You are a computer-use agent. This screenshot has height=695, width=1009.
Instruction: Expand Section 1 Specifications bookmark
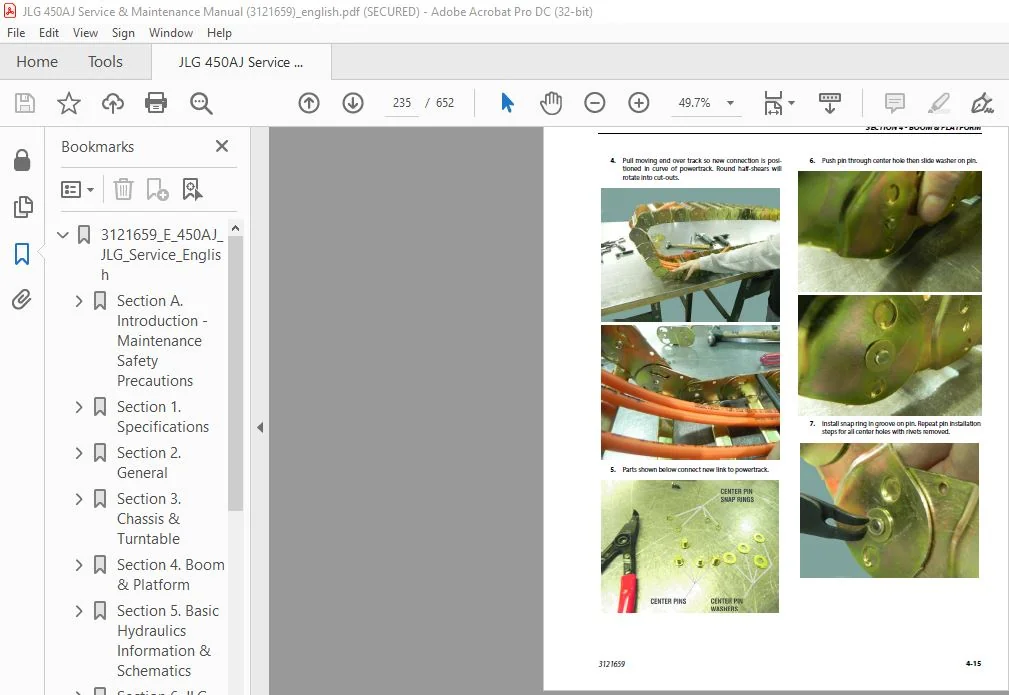(79, 407)
